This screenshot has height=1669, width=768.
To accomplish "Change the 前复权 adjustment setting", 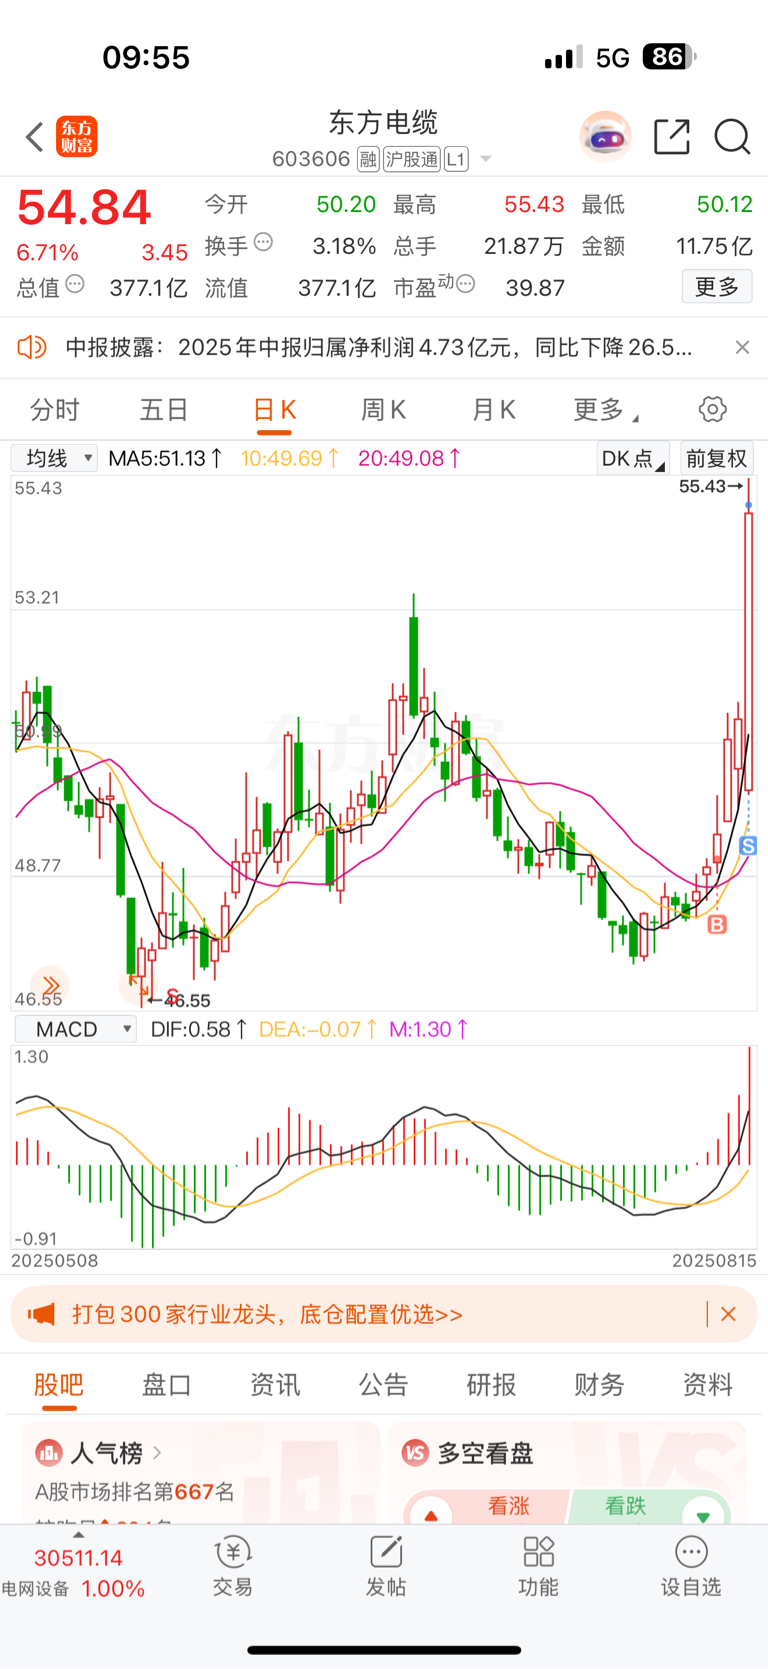I will pos(717,458).
